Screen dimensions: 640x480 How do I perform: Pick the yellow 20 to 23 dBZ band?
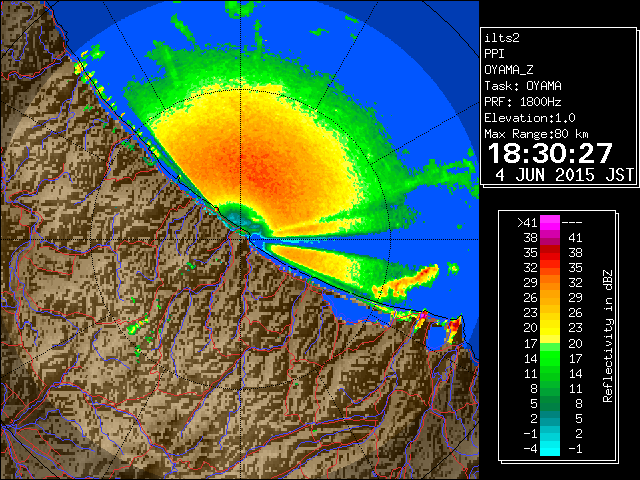550,328
